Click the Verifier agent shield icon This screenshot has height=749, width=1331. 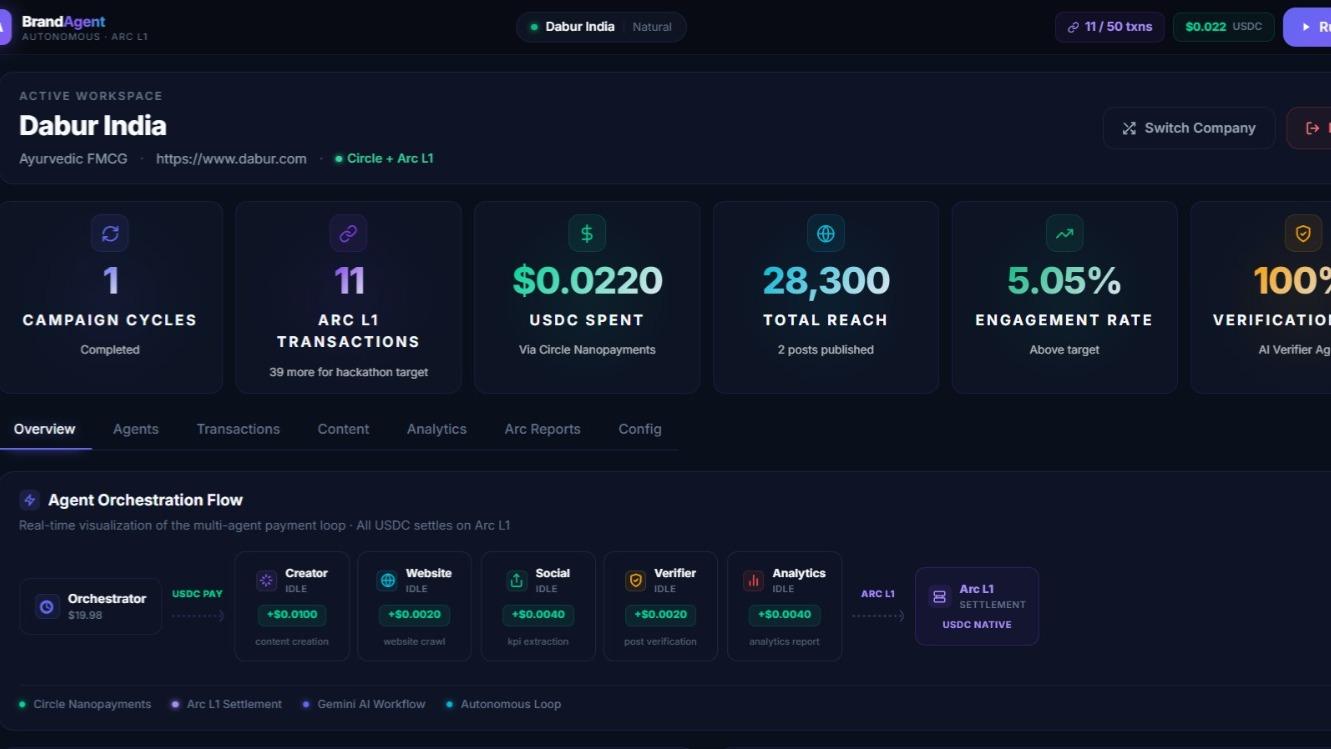tap(635, 580)
